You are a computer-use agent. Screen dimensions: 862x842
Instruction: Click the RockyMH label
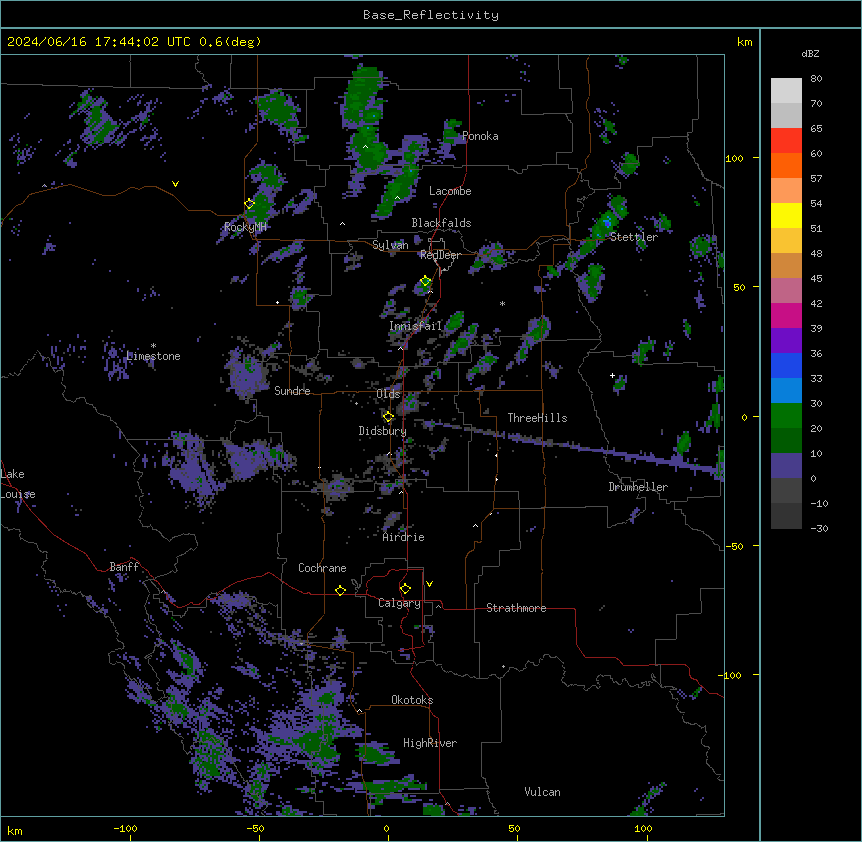tap(245, 227)
